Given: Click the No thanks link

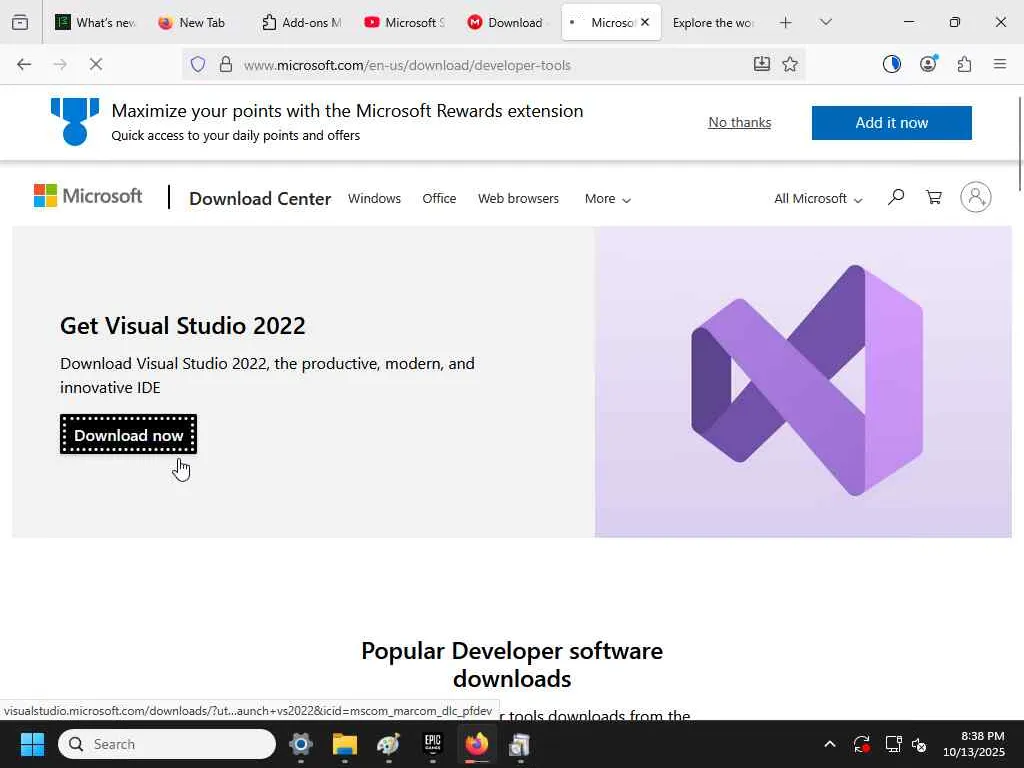Looking at the screenshot, I should coord(739,122).
